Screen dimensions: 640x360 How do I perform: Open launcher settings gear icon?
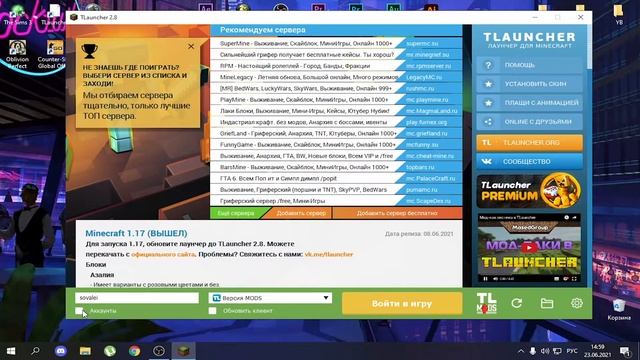[577, 303]
